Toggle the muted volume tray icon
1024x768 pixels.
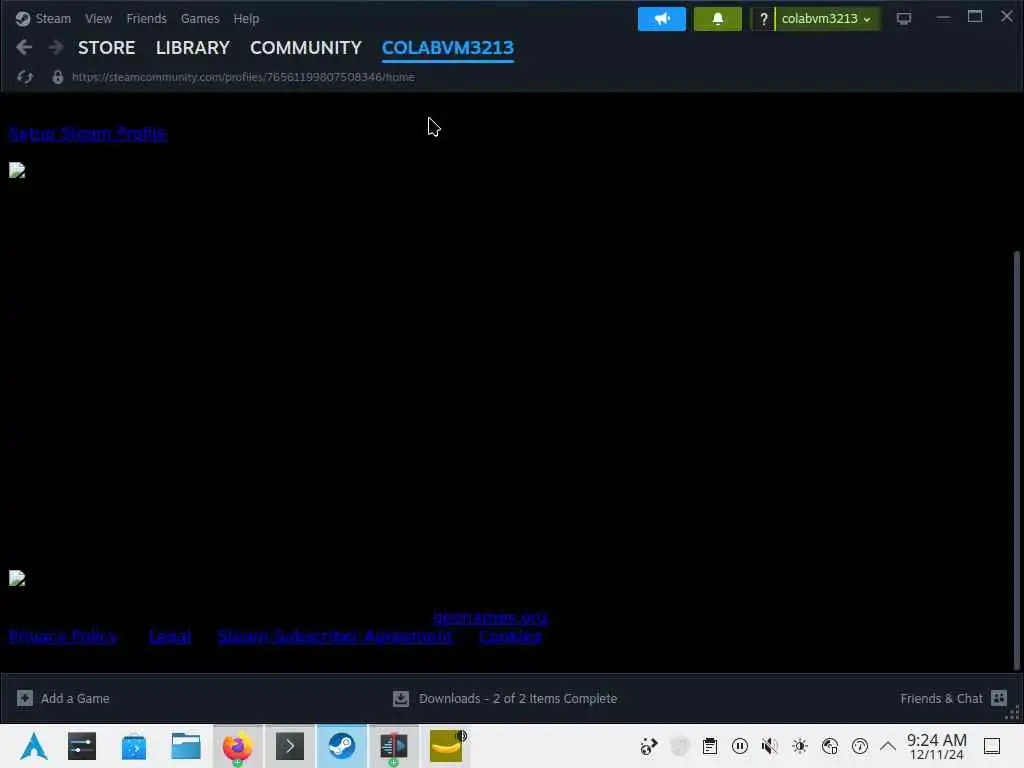(770, 746)
